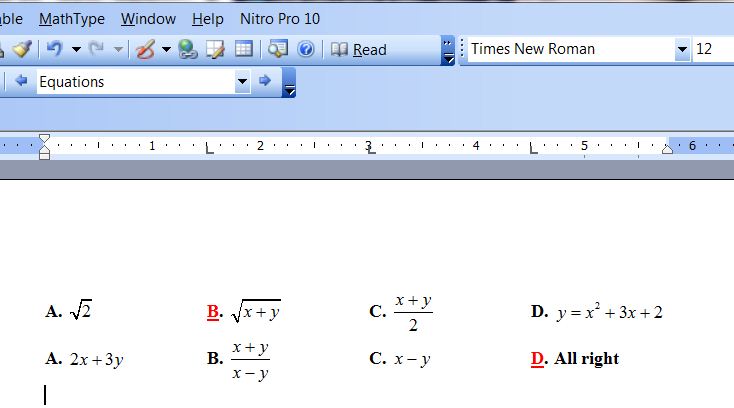Go to next item with blue right arrow
The height and width of the screenshot is (408, 734).
point(265,81)
